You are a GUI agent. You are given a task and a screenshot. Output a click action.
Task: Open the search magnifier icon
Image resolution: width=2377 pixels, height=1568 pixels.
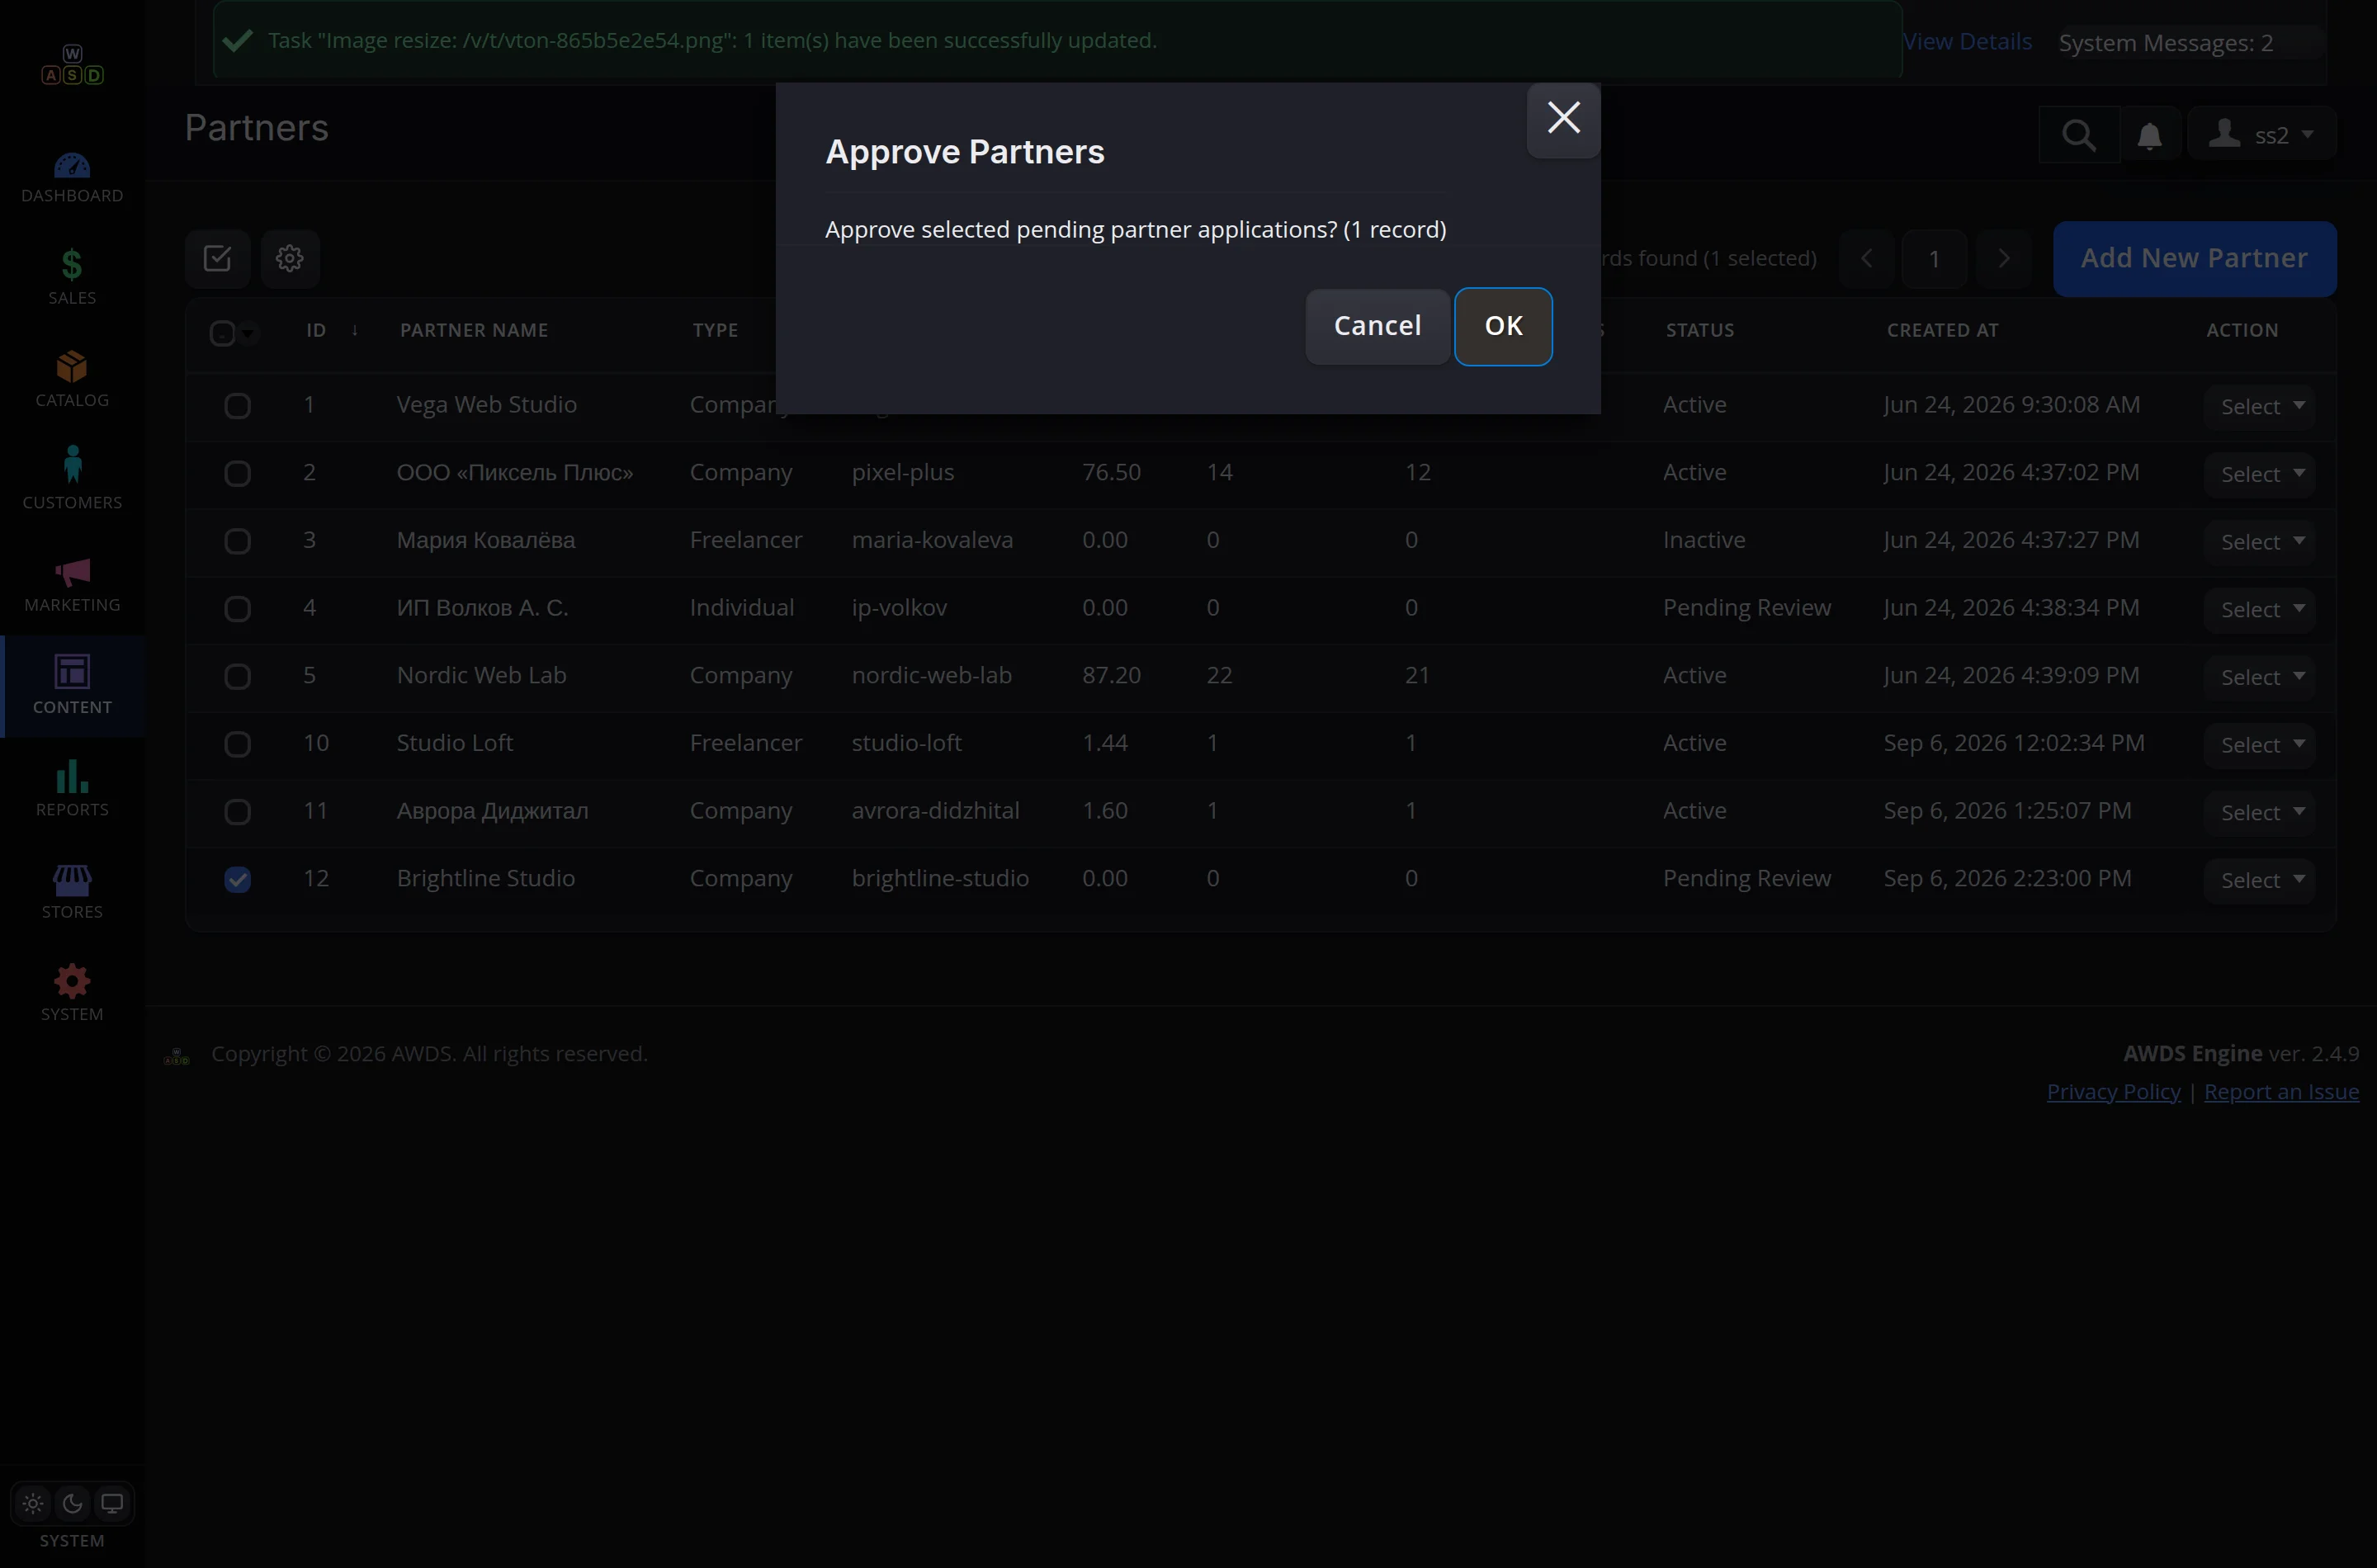(2078, 134)
